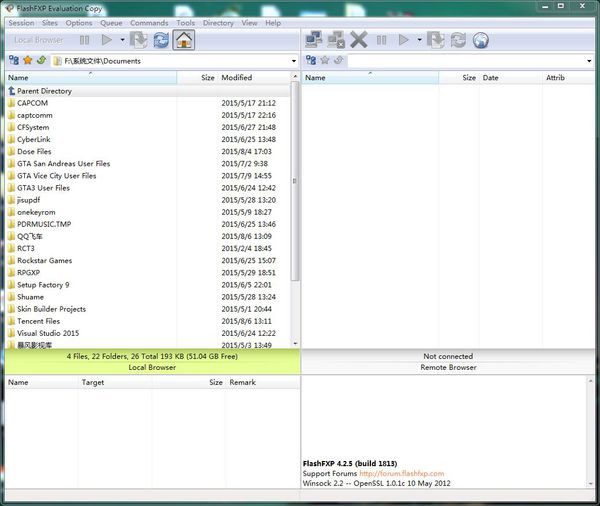Screen dimensions: 600x506
Task: Click the green up-directory icon in local pane
Action: tap(41, 61)
